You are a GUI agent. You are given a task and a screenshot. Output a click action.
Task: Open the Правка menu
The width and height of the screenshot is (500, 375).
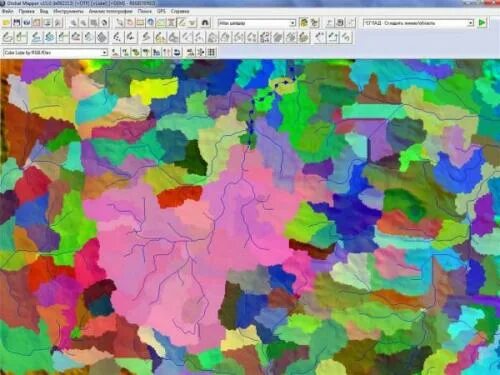(x=26, y=11)
